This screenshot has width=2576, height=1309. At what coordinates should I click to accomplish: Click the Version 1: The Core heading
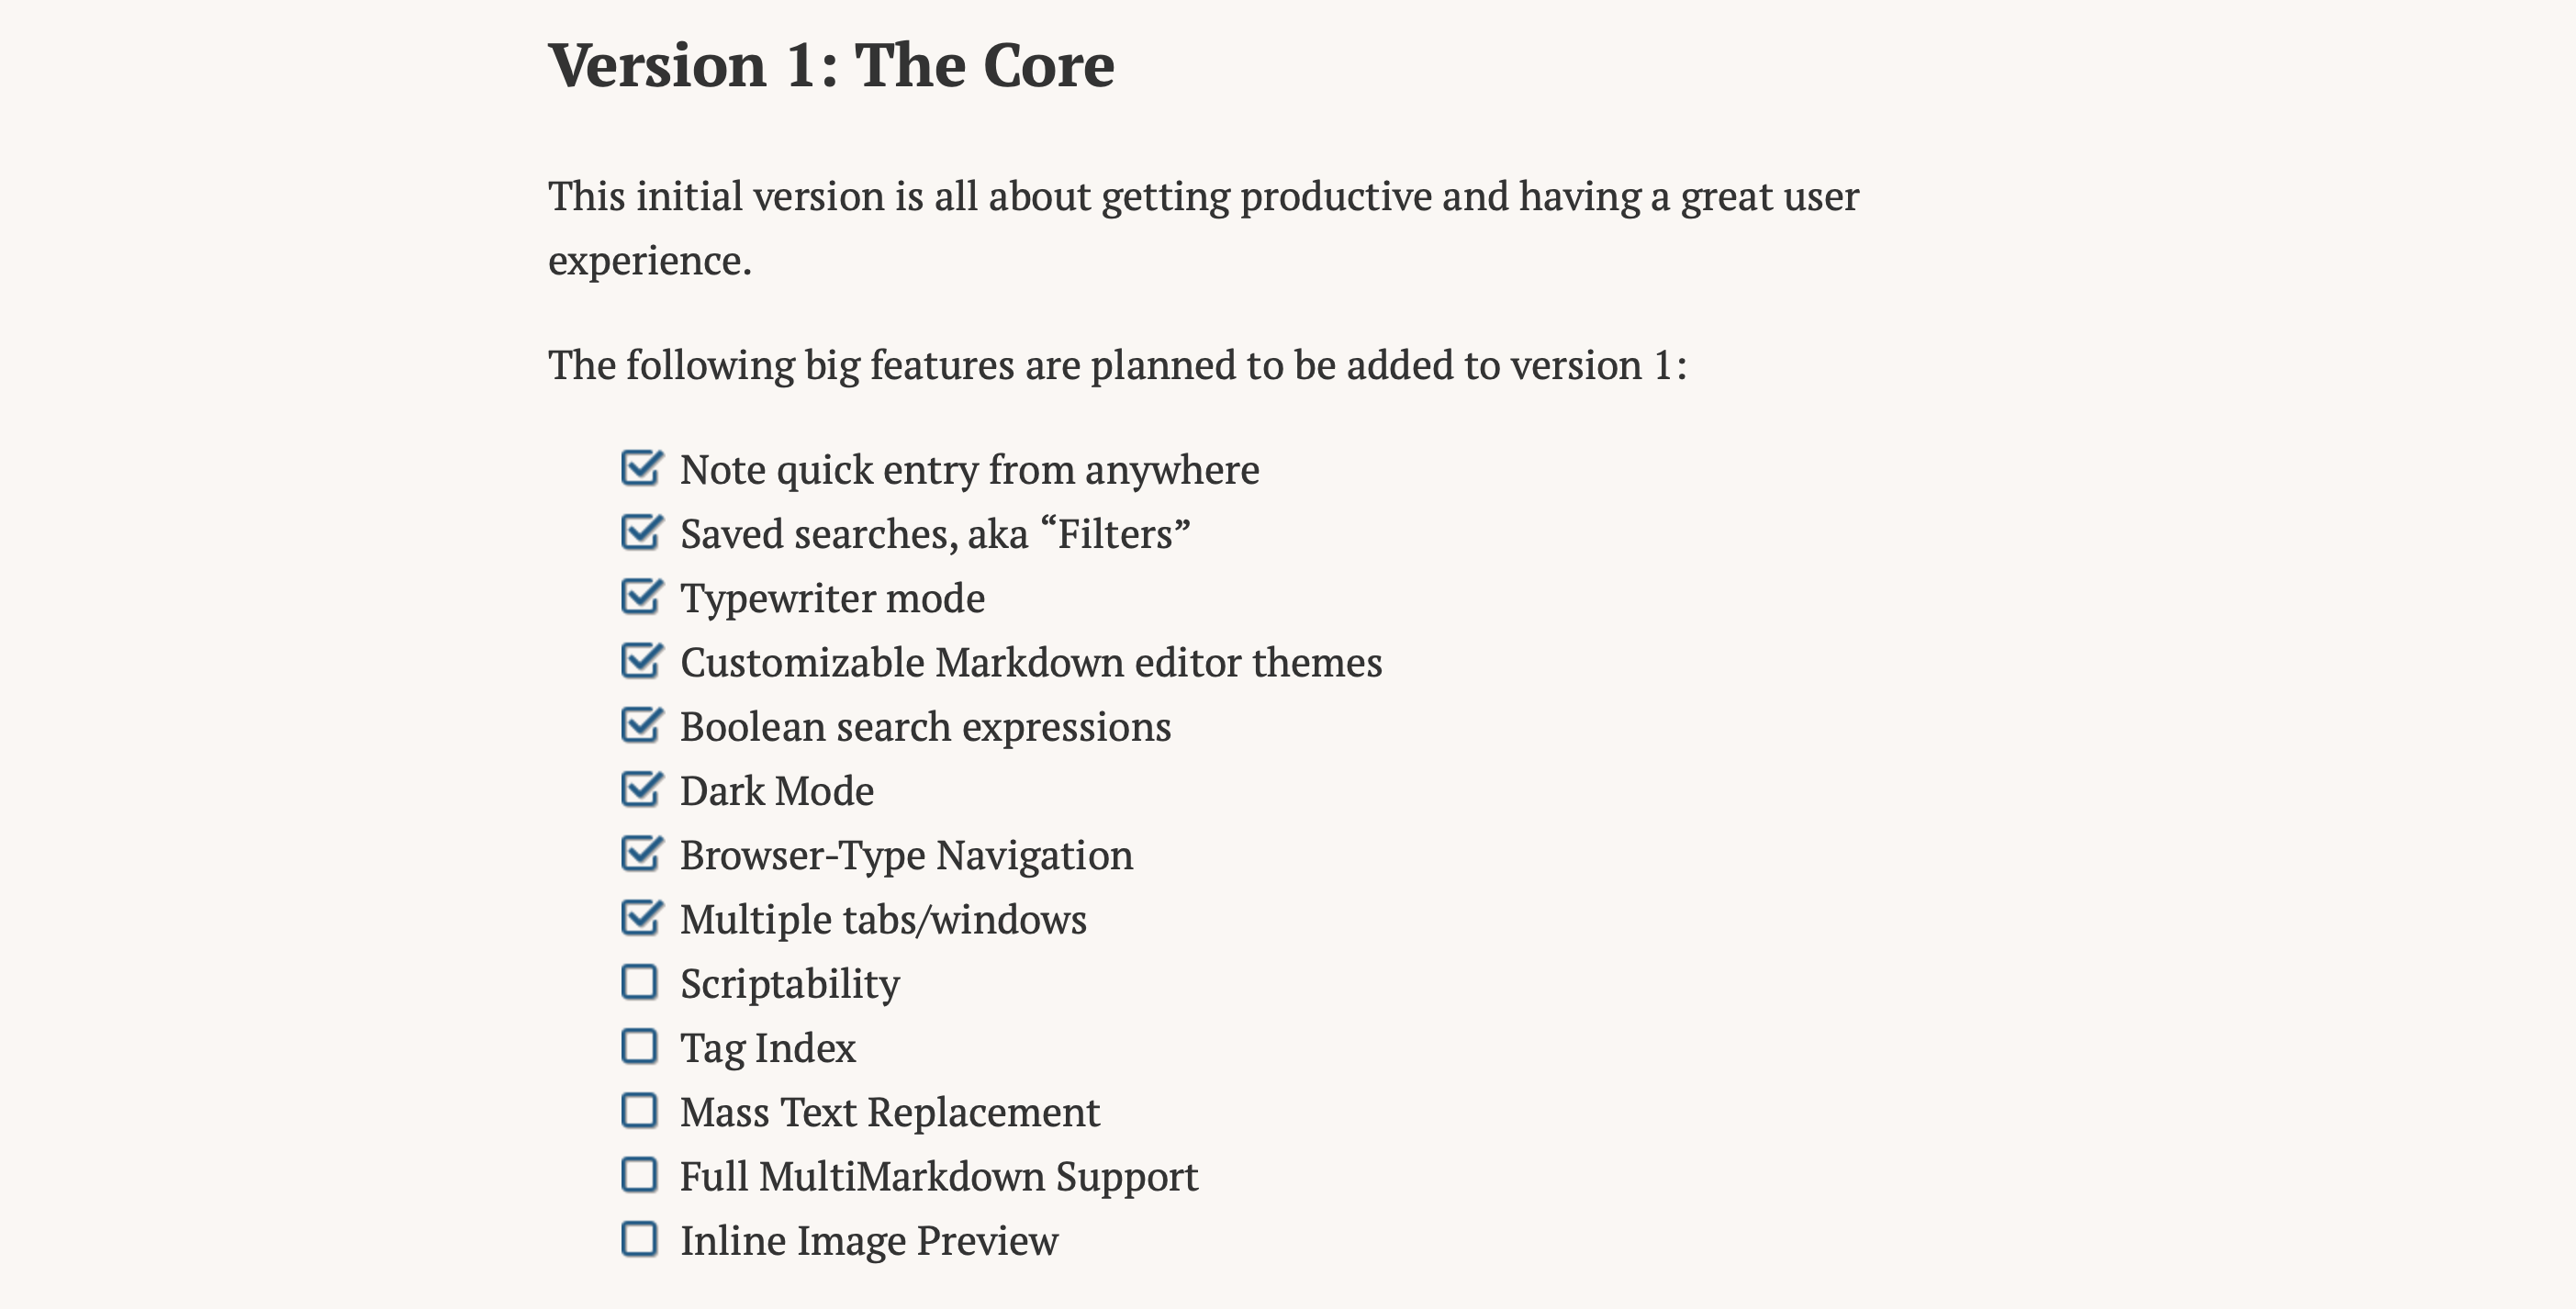(x=831, y=65)
